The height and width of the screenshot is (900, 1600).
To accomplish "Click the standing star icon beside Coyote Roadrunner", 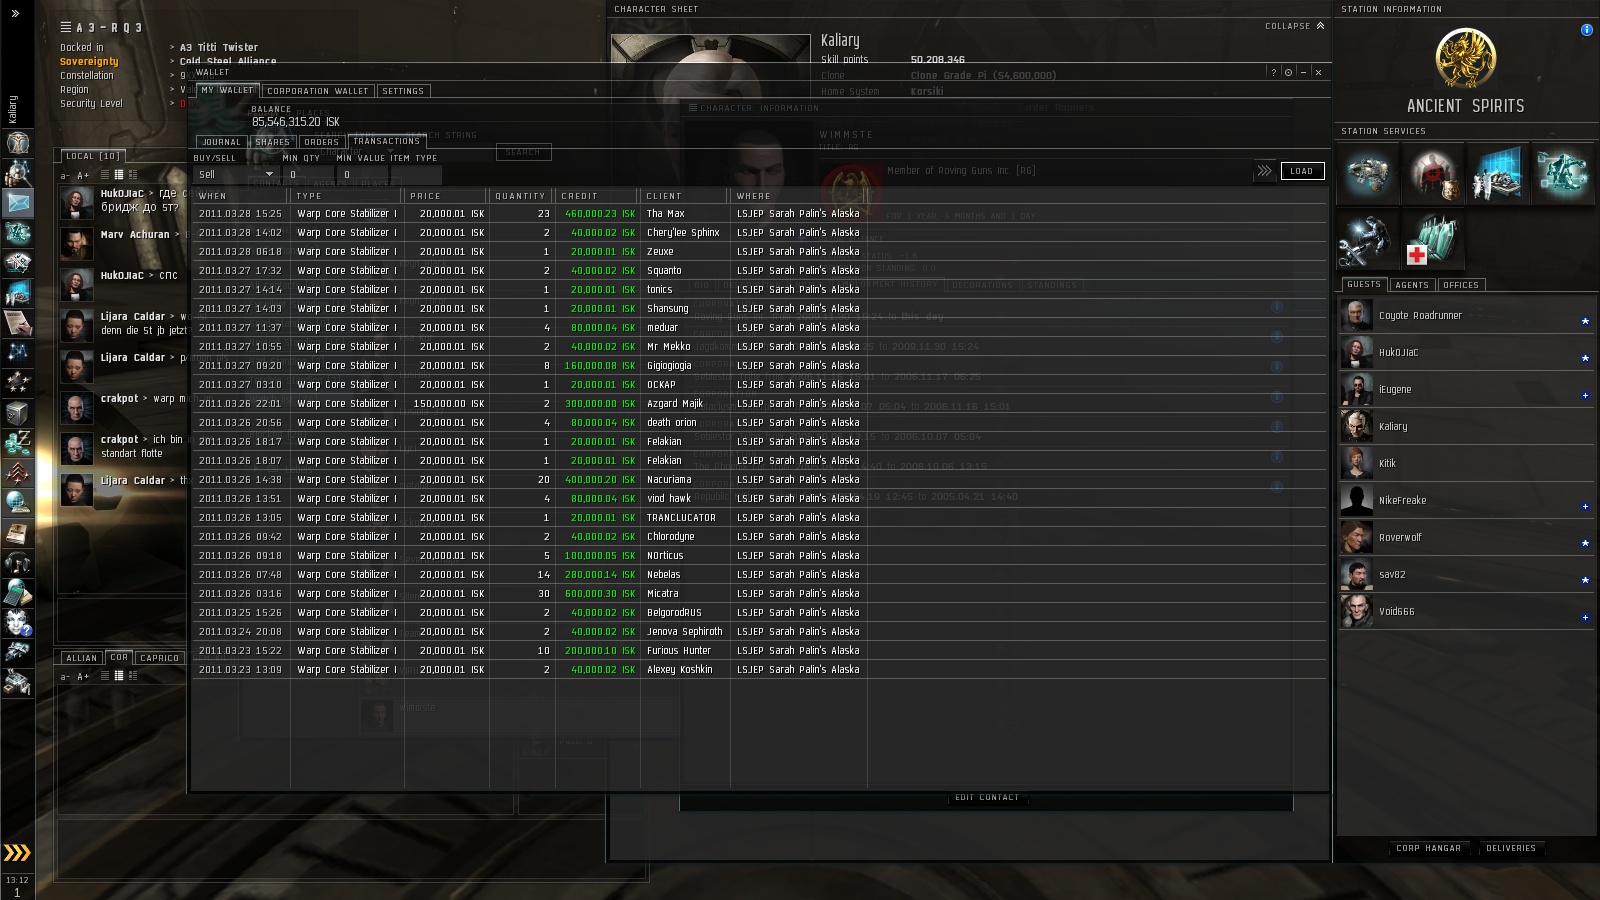I will click(x=1585, y=321).
